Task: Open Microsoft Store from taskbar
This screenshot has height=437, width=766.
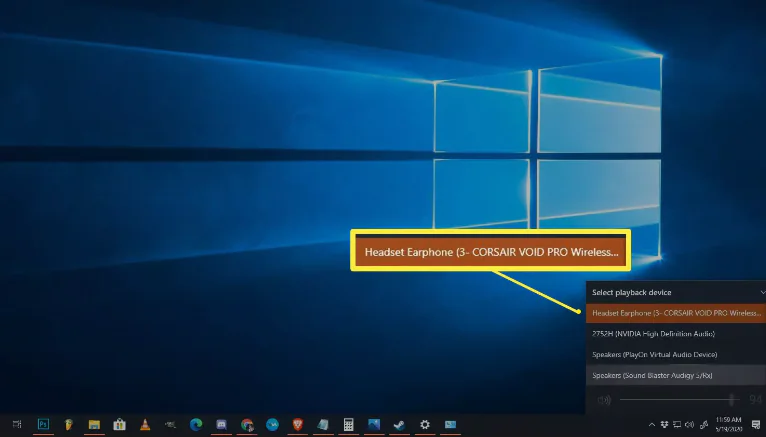Action: tap(120, 425)
